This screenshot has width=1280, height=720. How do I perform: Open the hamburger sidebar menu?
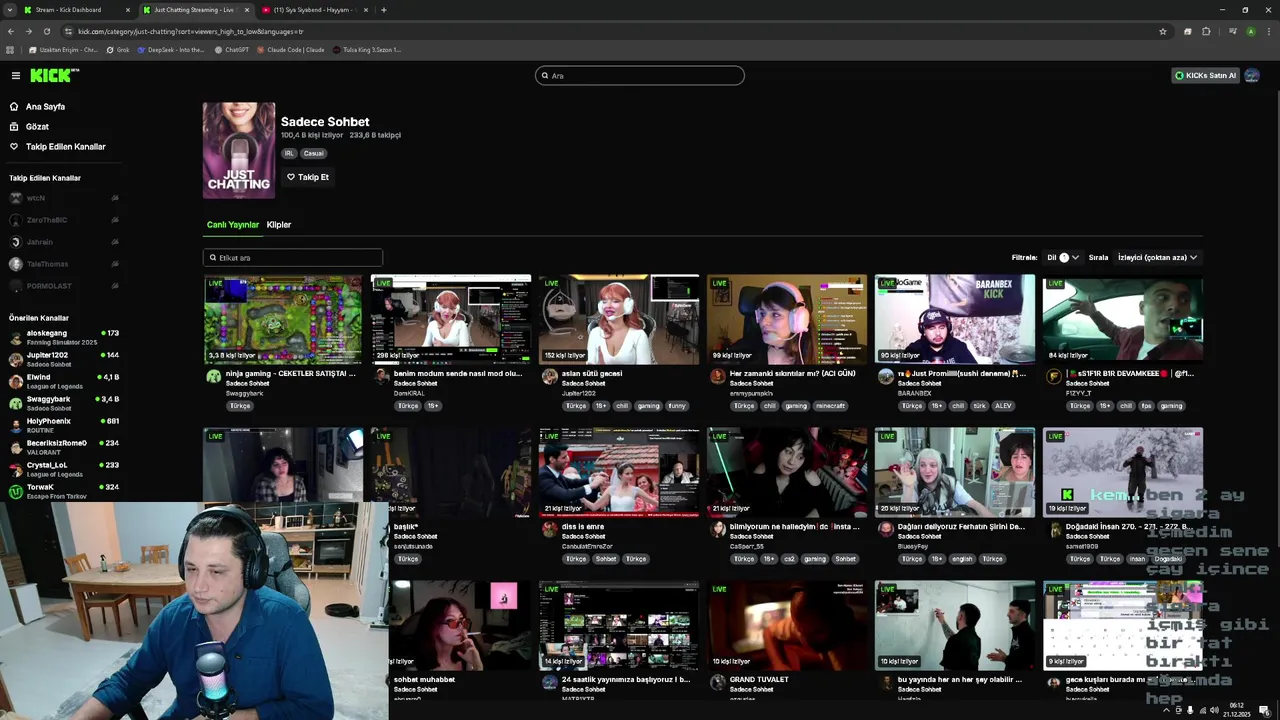coord(15,75)
